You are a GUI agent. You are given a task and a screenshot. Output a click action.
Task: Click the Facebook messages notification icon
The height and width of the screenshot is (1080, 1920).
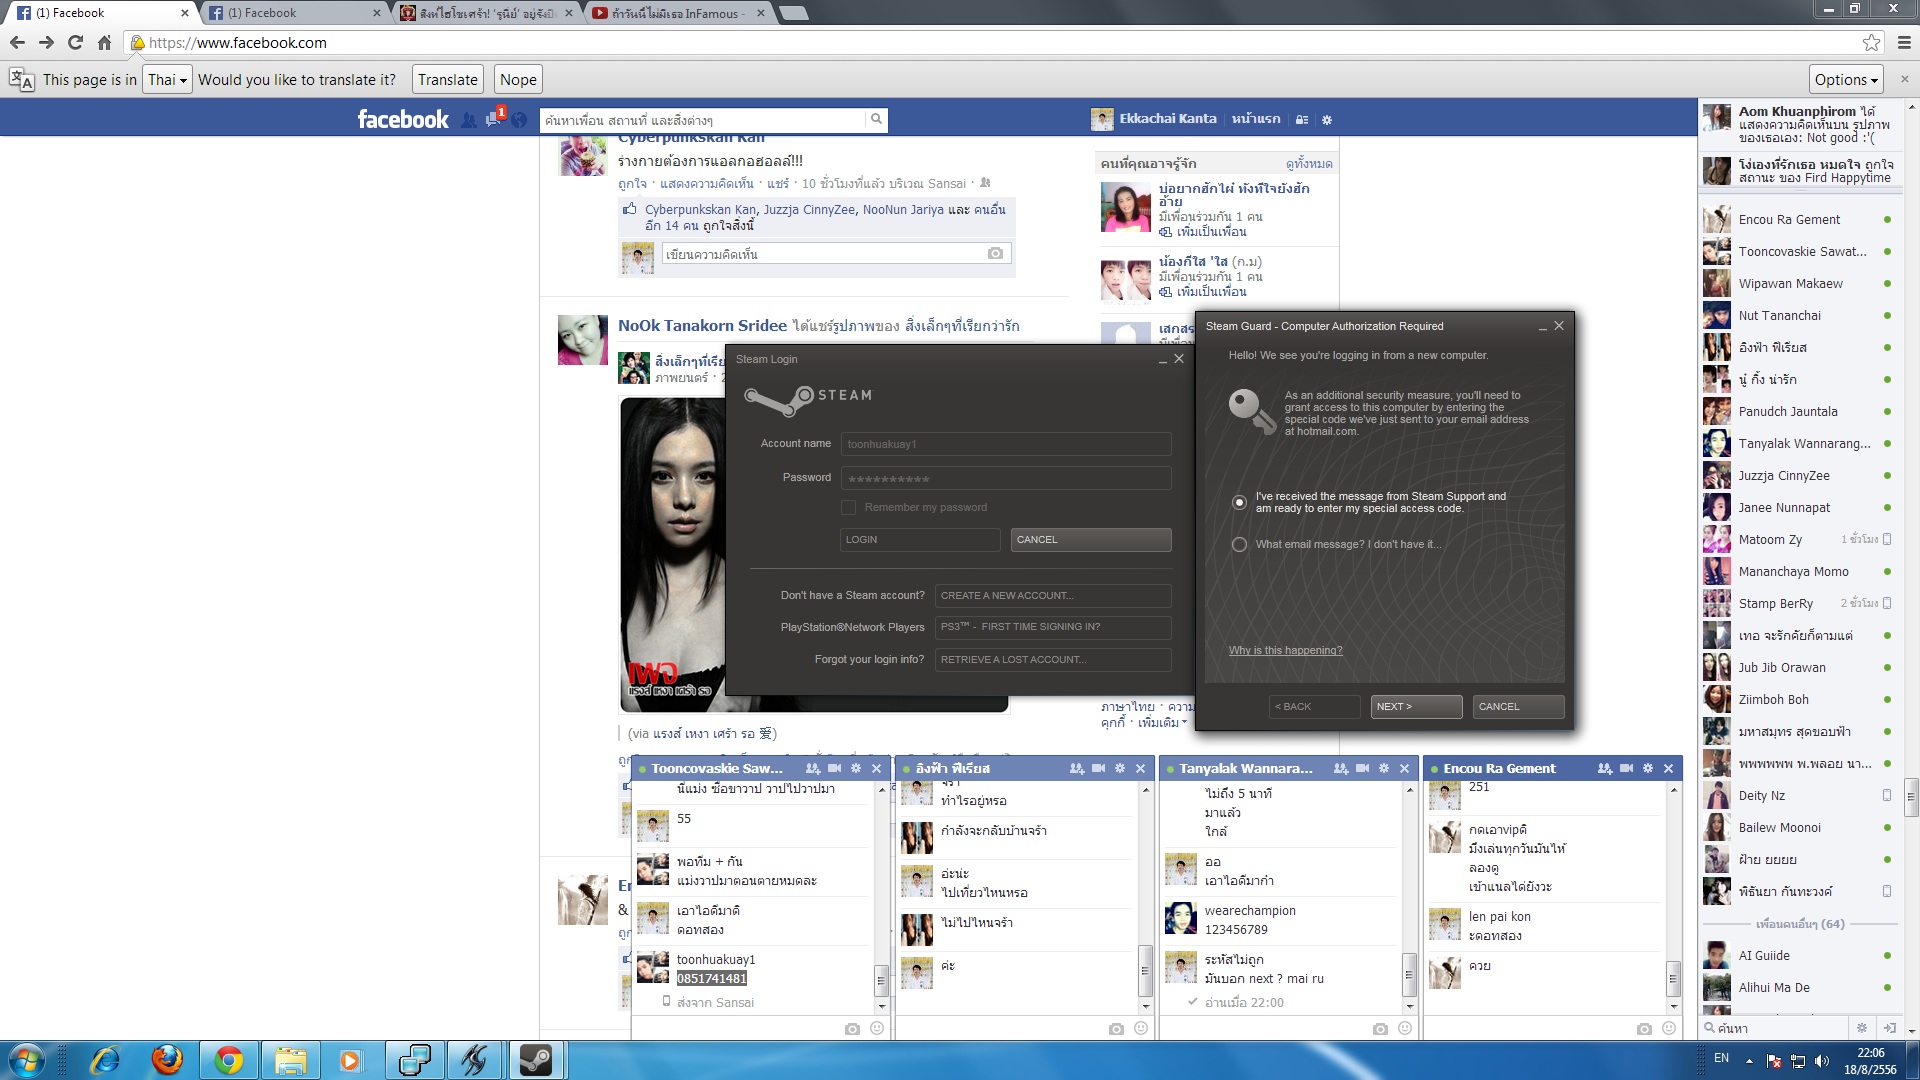493,120
